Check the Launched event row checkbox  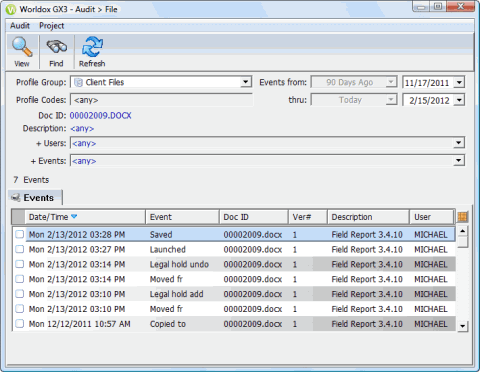click(20, 249)
